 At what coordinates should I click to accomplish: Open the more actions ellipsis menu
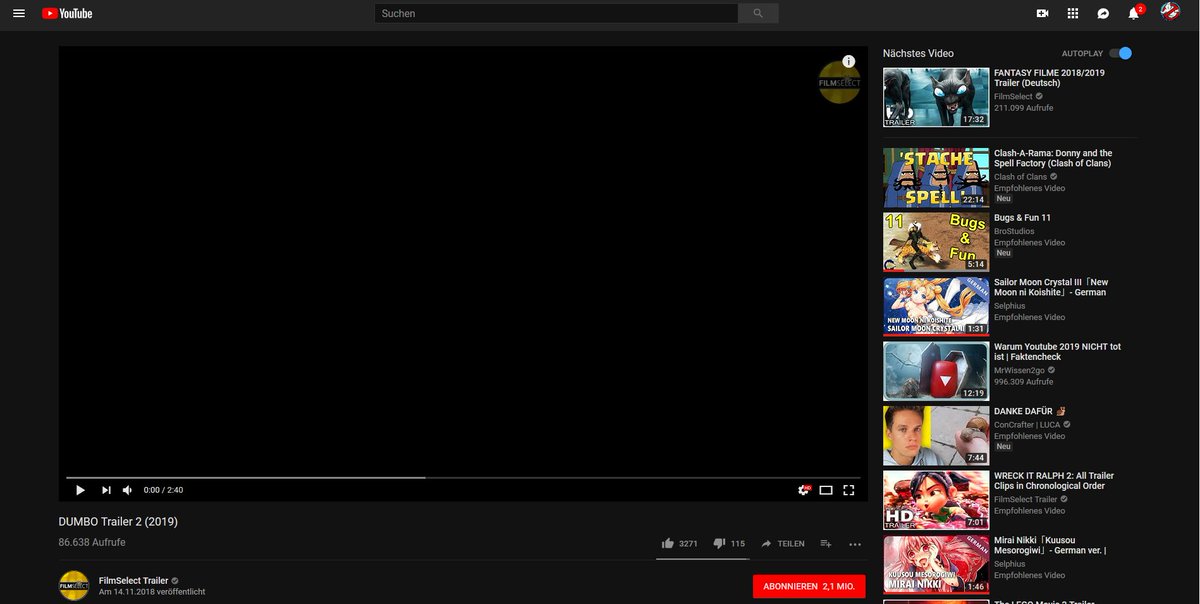point(855,544)
